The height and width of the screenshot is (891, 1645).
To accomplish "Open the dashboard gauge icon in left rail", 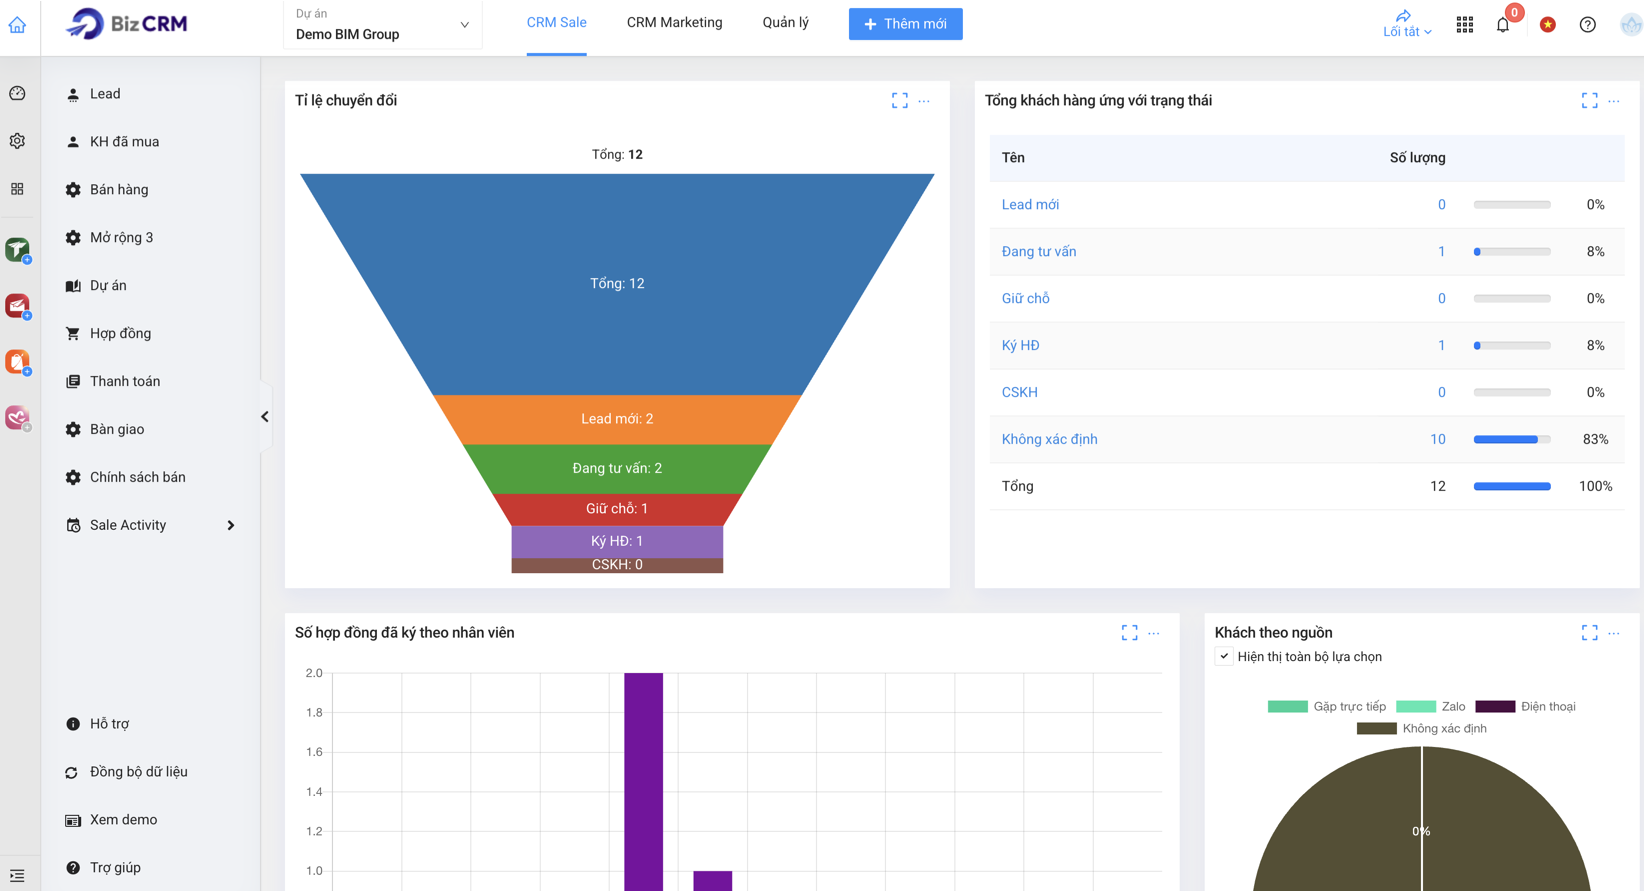I will [17, 93].
